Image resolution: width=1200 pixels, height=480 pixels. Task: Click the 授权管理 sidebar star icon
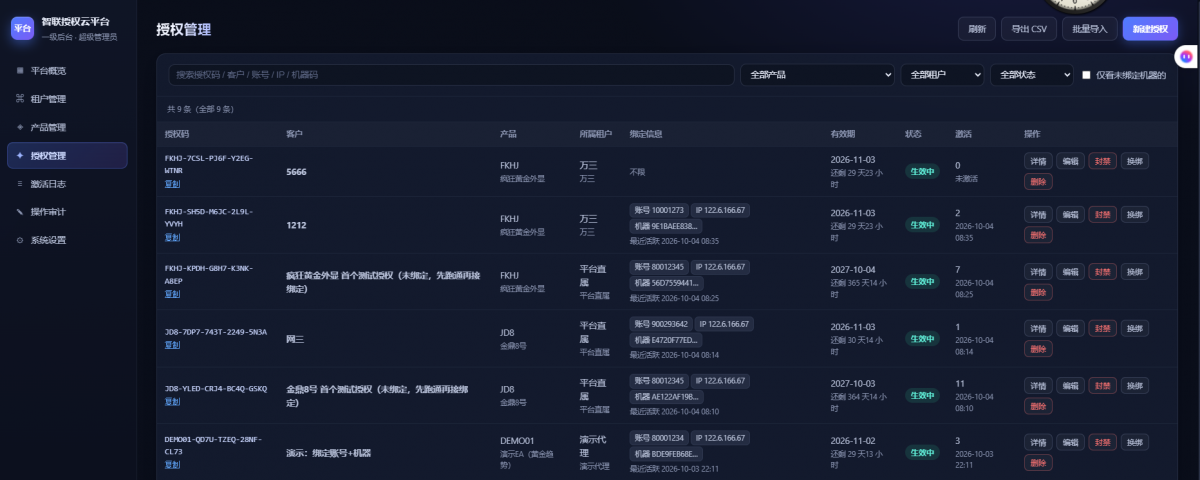coord(20,155)
